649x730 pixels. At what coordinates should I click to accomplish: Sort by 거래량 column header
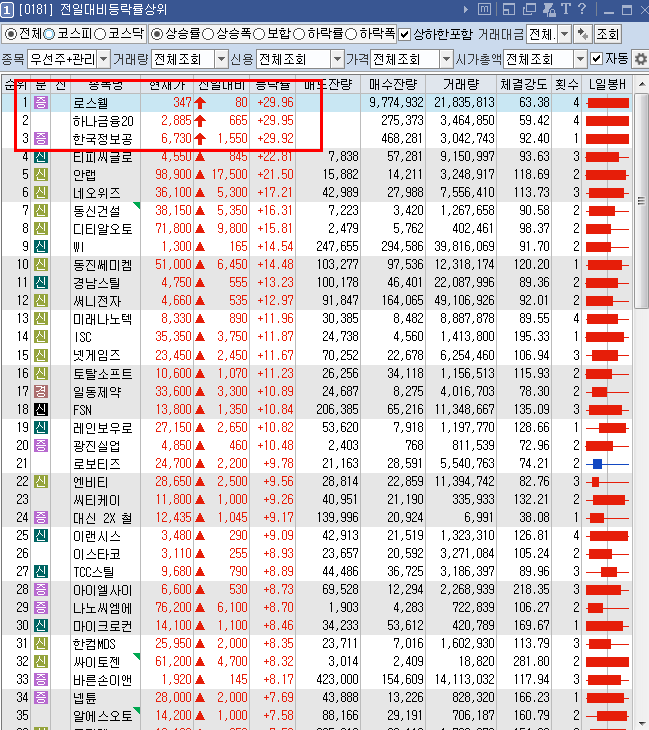(461, 84)
